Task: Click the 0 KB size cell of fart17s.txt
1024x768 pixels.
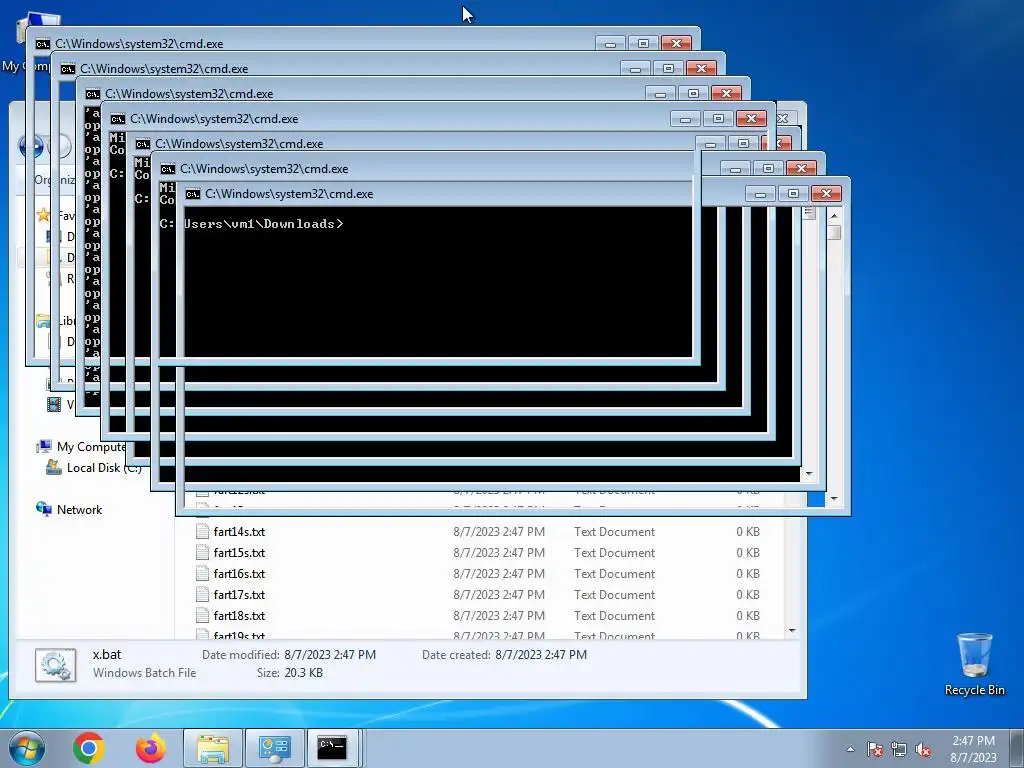Action: (x=748, y=594)
